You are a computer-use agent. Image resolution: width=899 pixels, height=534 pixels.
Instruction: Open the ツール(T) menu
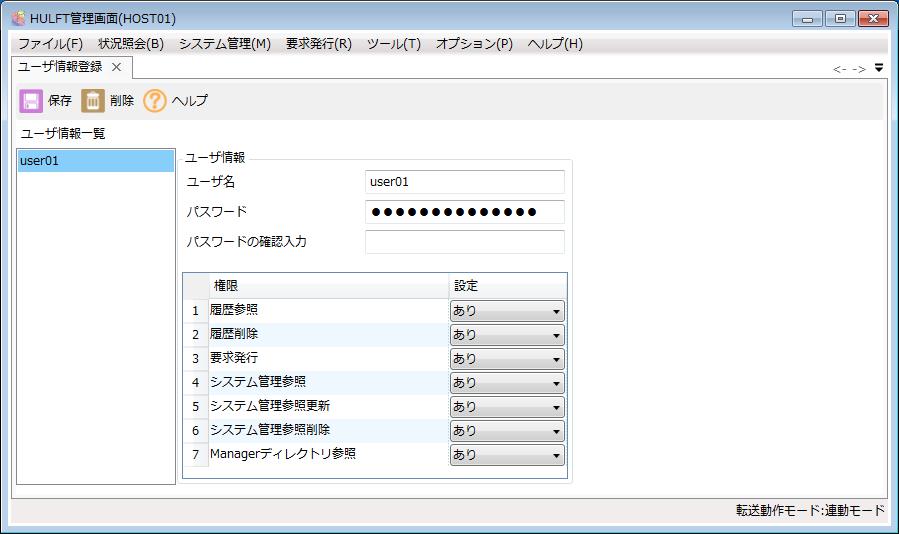tap(394, 44)
